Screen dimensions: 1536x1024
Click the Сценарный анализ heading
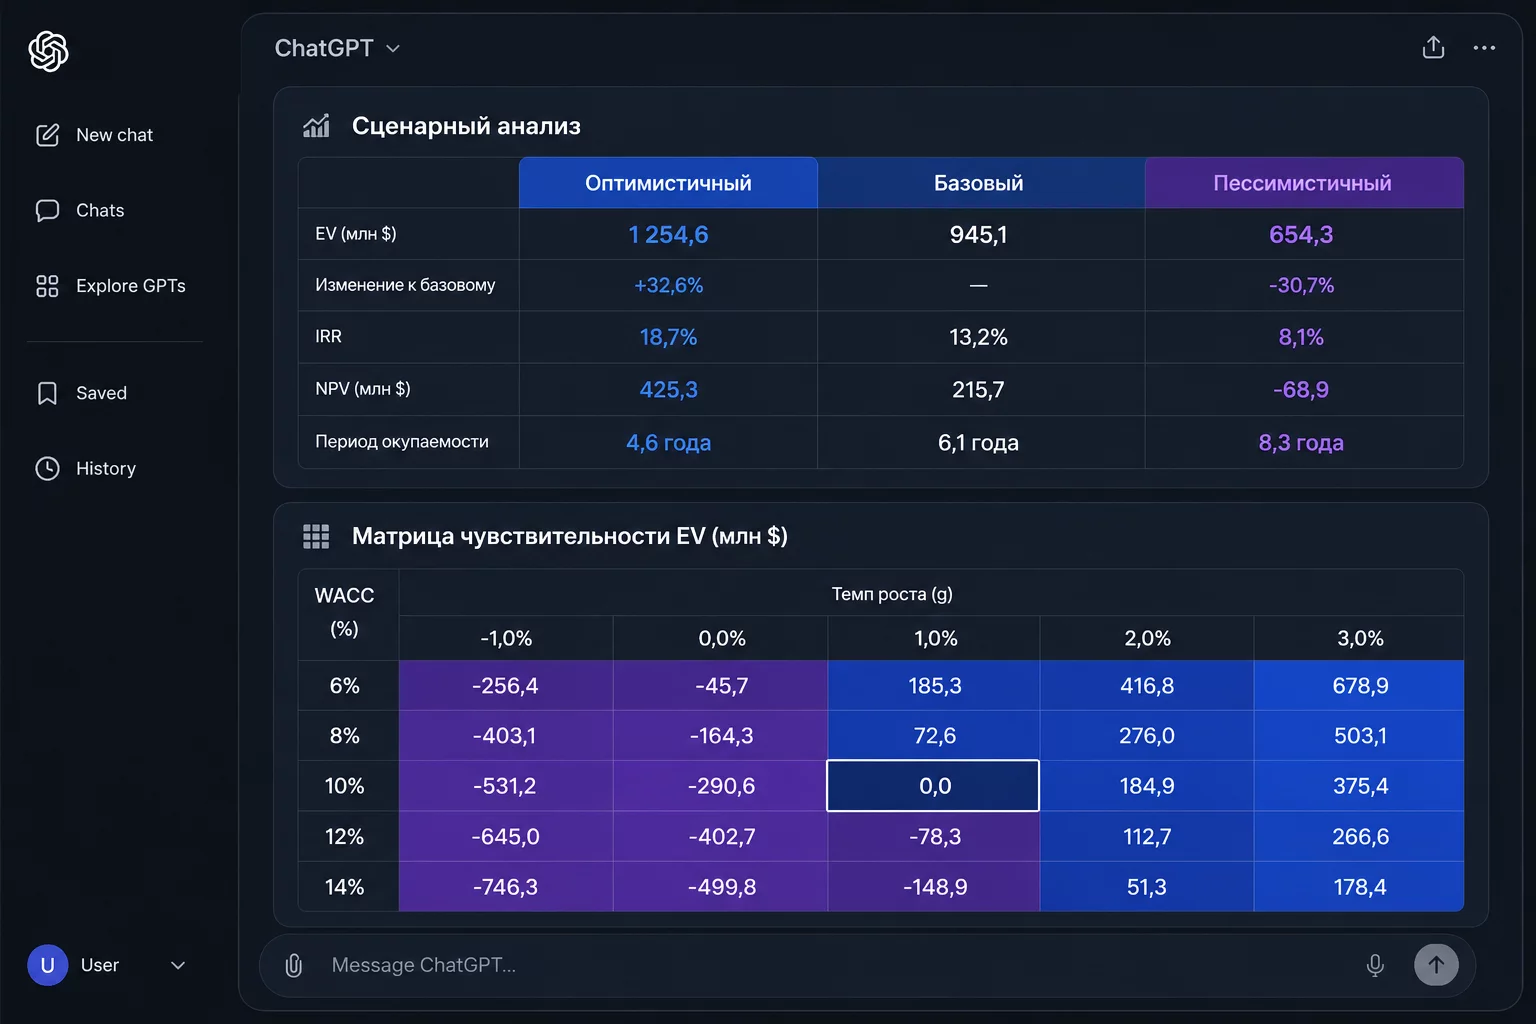point(466,126)
